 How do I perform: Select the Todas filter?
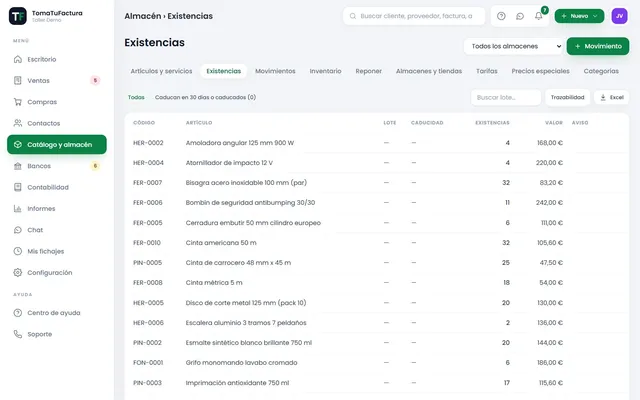point(136,97)
